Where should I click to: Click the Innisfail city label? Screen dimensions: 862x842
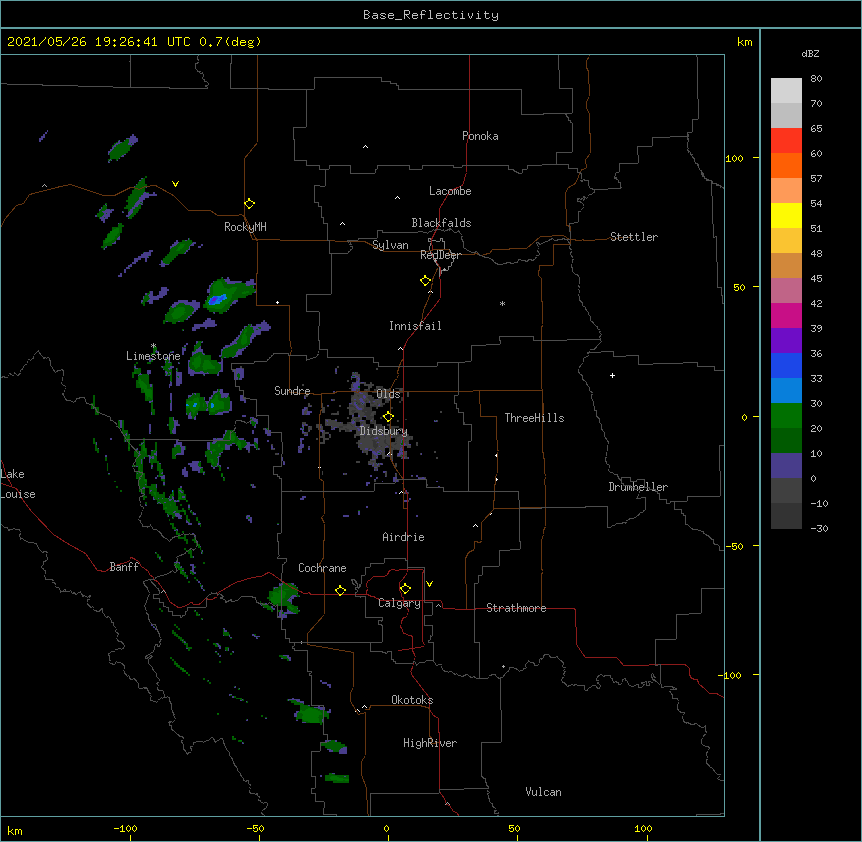tap(415, 326)
